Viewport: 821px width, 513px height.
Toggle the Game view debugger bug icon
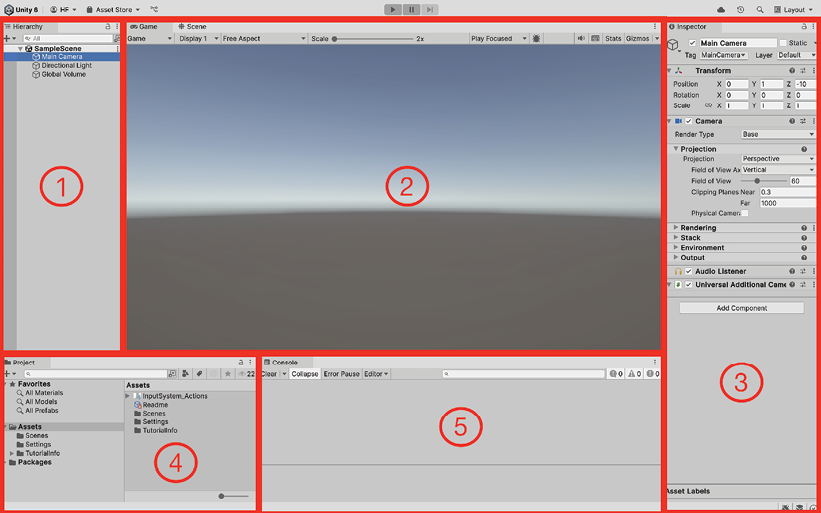(536, 38)
